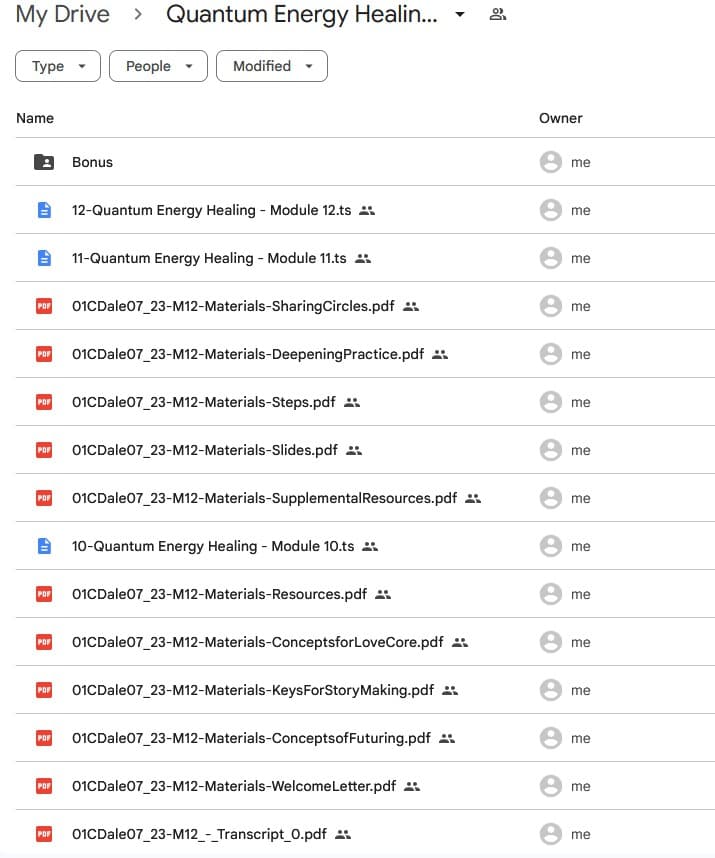Click owner avatar in Bonus row
This screenshot has width=715, height=858.
[x=550, y=162]
